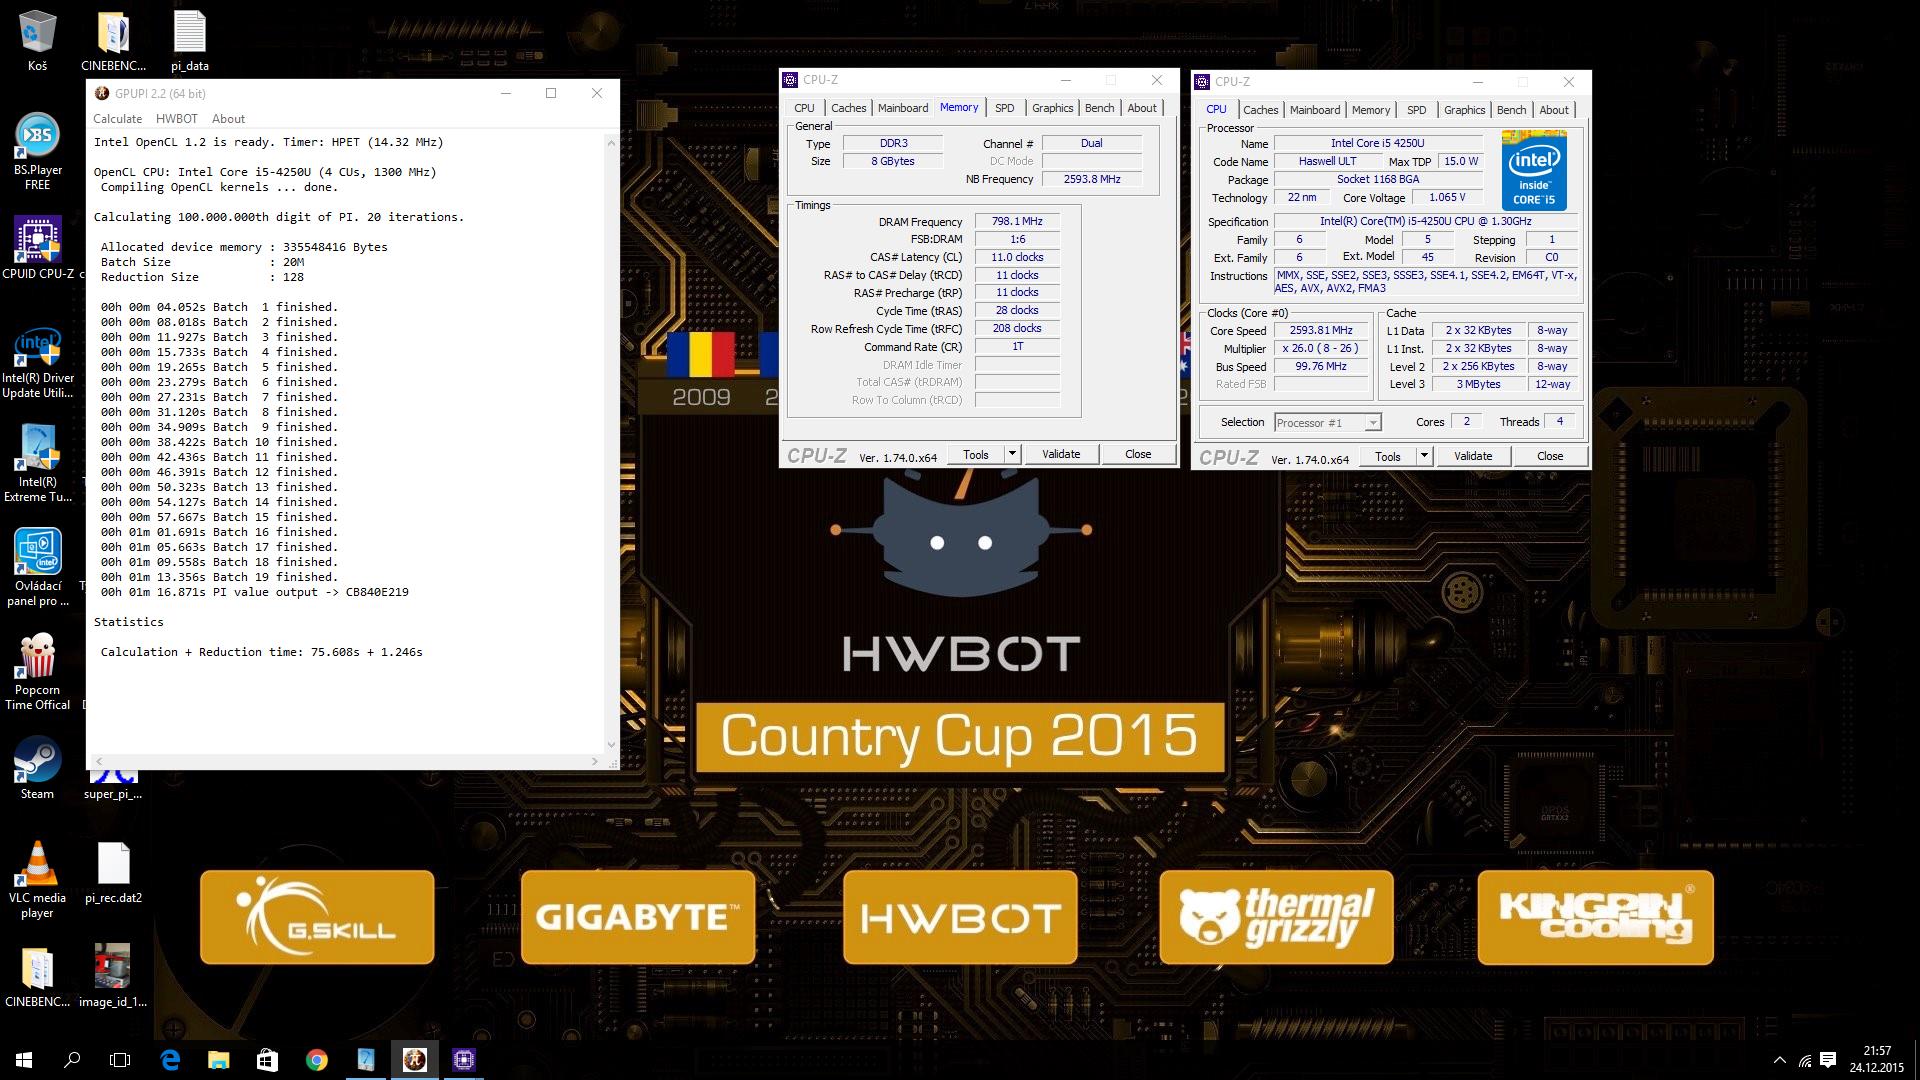Open Graphics tab in Memory CPU-Z window
The width and height of the screenshot is (1920, 1080).
click(x=1052, y=108)
